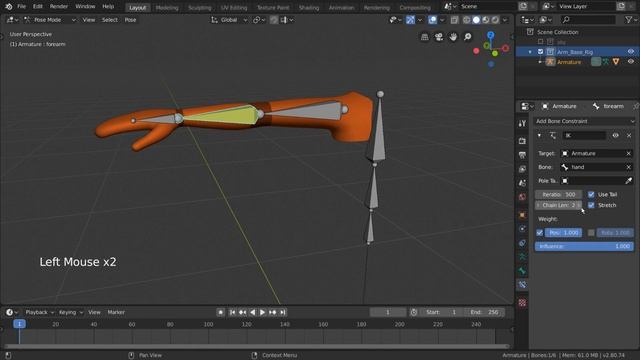Viewport: 640px width, 360px height.
Task: Toggle visibility eye of Armature object
Action: [631, 62]
